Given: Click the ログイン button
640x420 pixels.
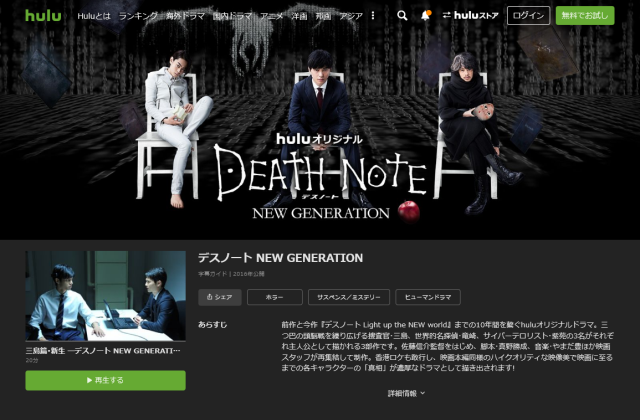Looking at the screenshot, I should pos(528,16).
